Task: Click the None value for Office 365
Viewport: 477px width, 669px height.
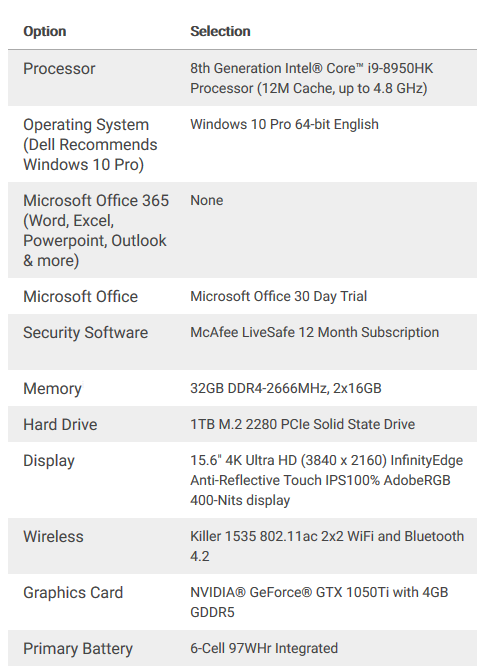Action: (x=207, y=200)
